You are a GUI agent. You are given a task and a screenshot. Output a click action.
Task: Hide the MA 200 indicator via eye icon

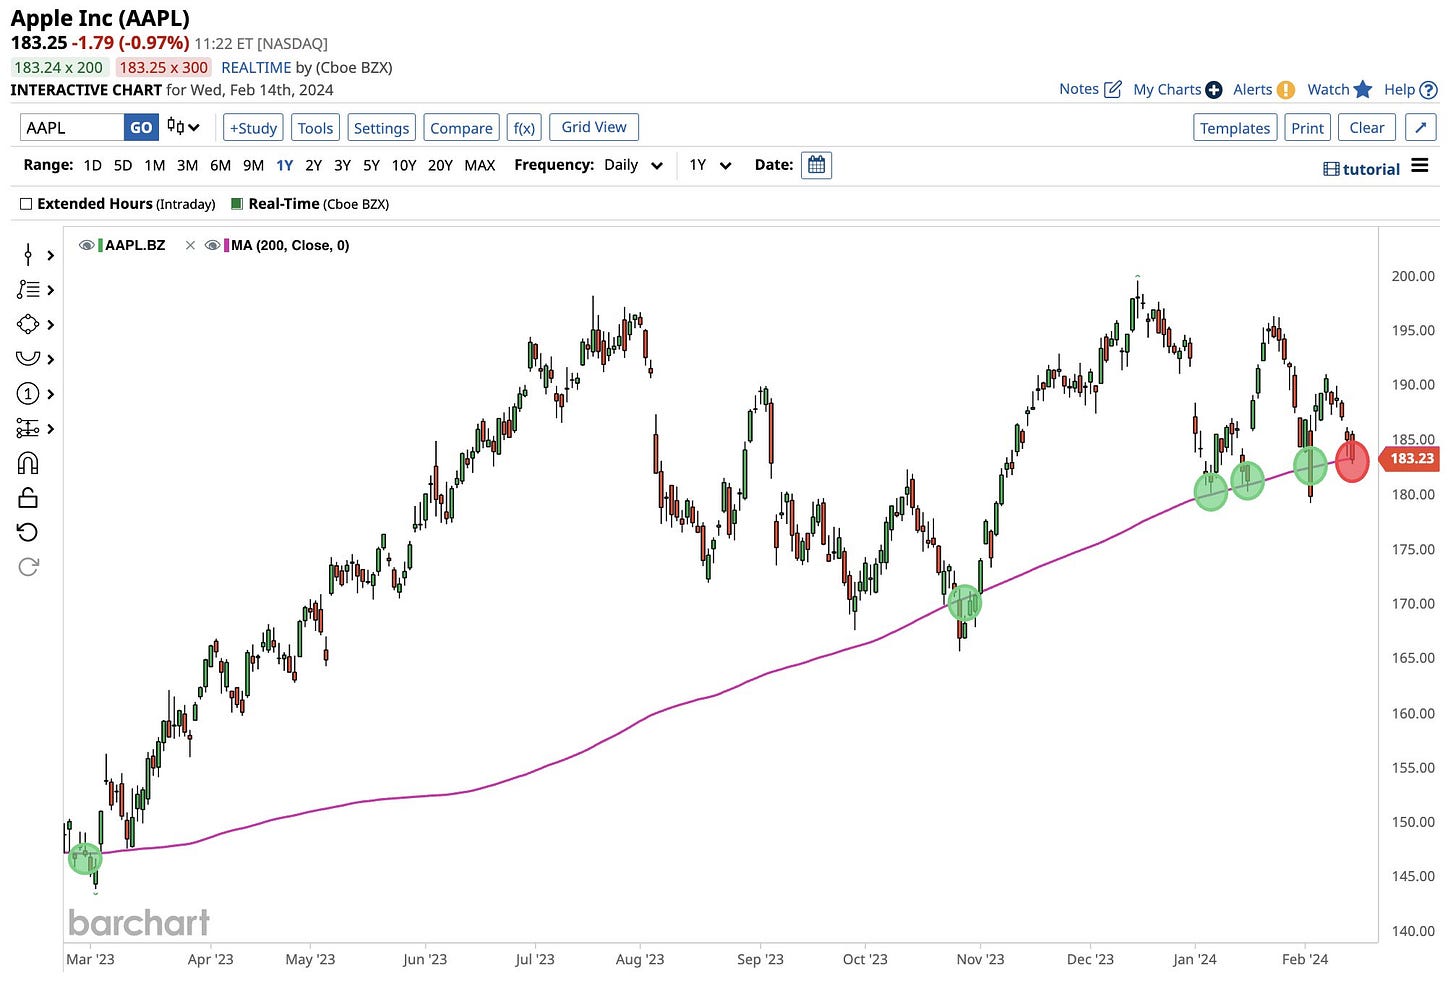click(212, 245)
